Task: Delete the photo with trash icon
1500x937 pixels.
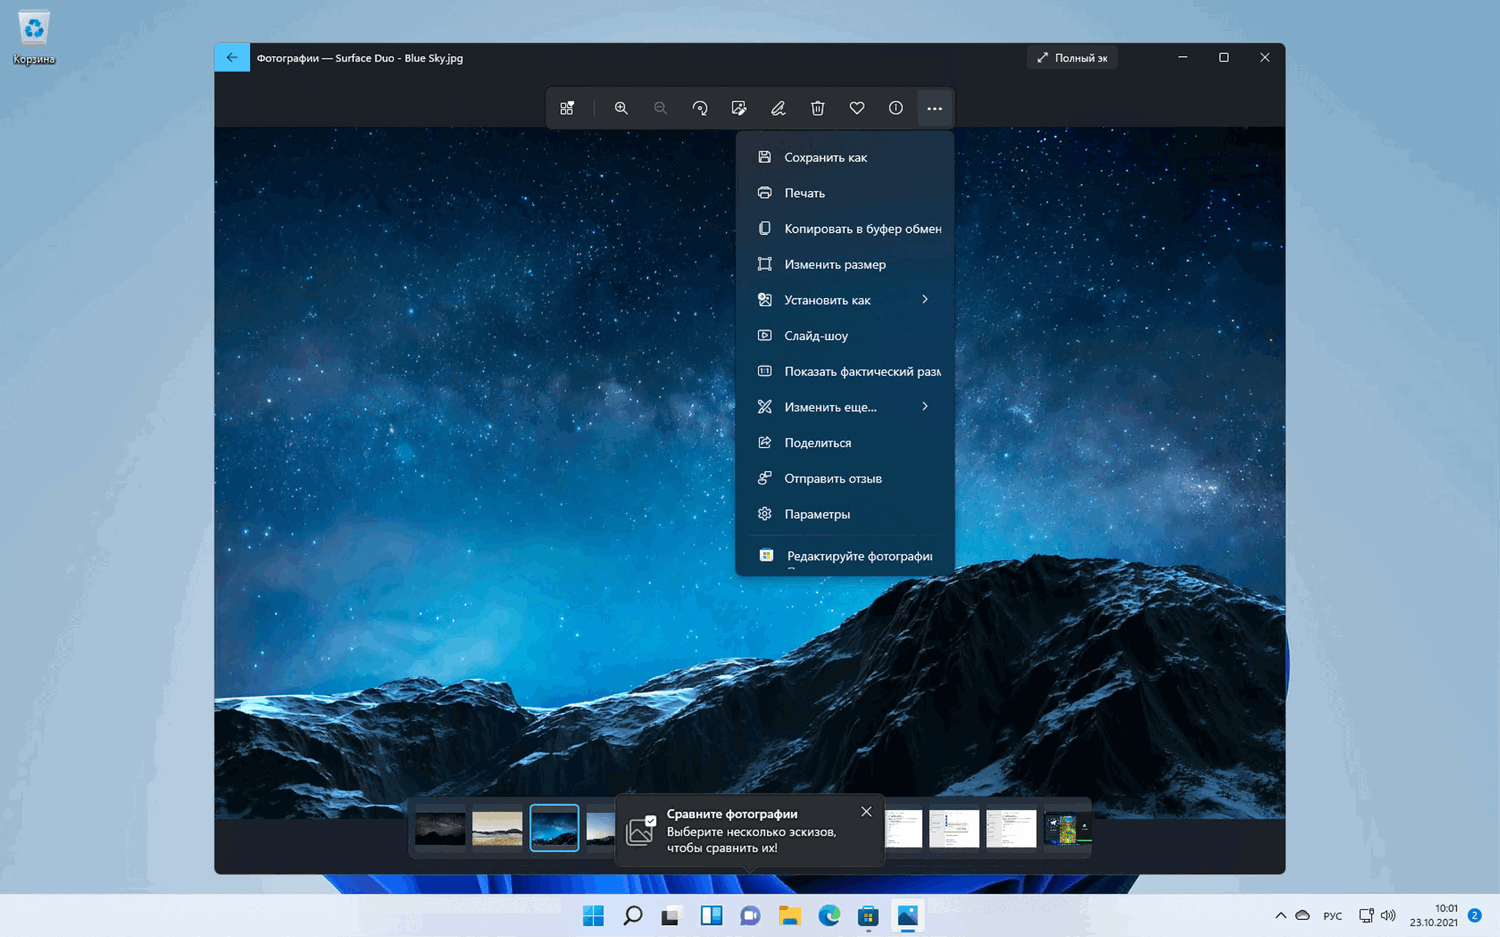Action: pos(817,108)
